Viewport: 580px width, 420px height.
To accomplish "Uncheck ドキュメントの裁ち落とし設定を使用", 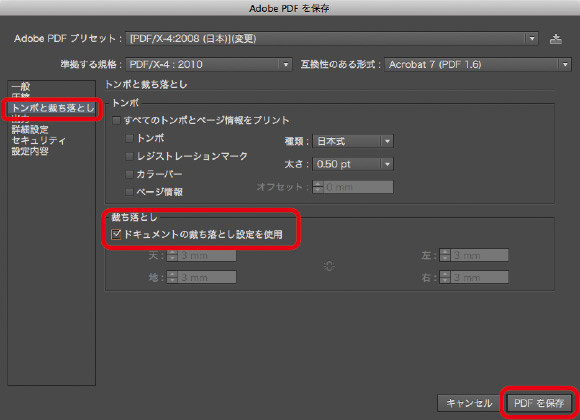I will pyautogui.click(x=116, y=234).
